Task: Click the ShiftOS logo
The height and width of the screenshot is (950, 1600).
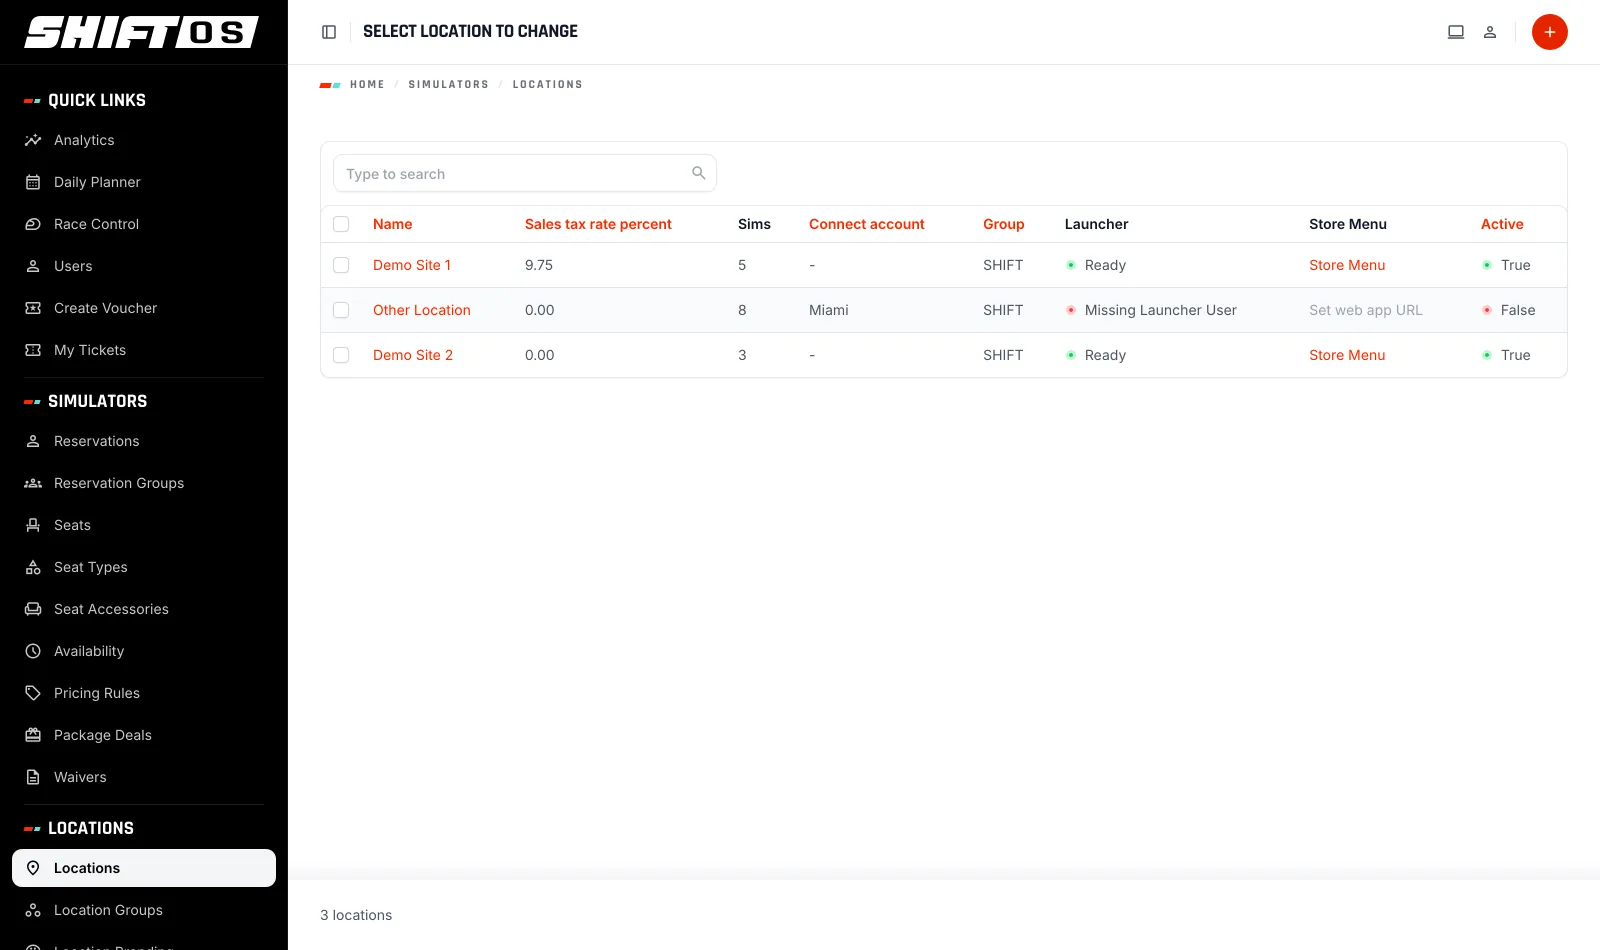Action: coord(142,32)
